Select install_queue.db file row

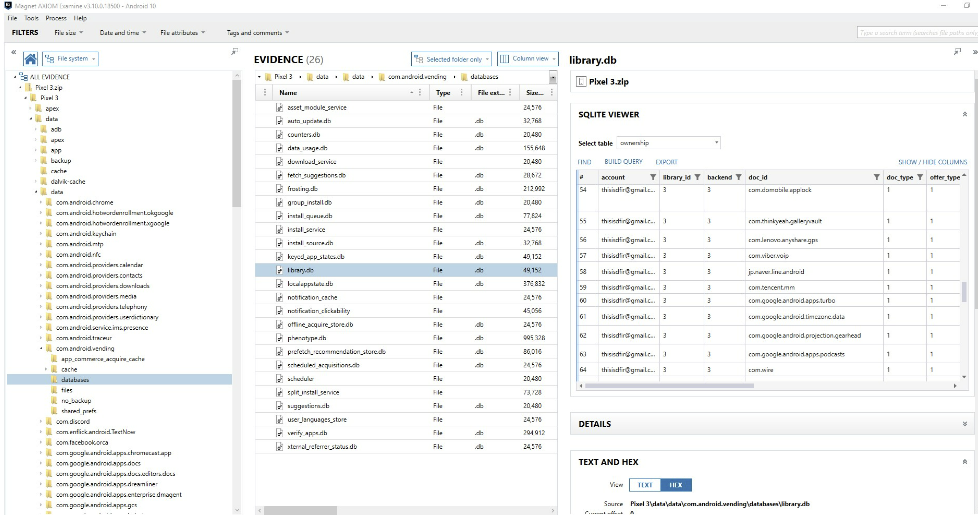(406, 216)
